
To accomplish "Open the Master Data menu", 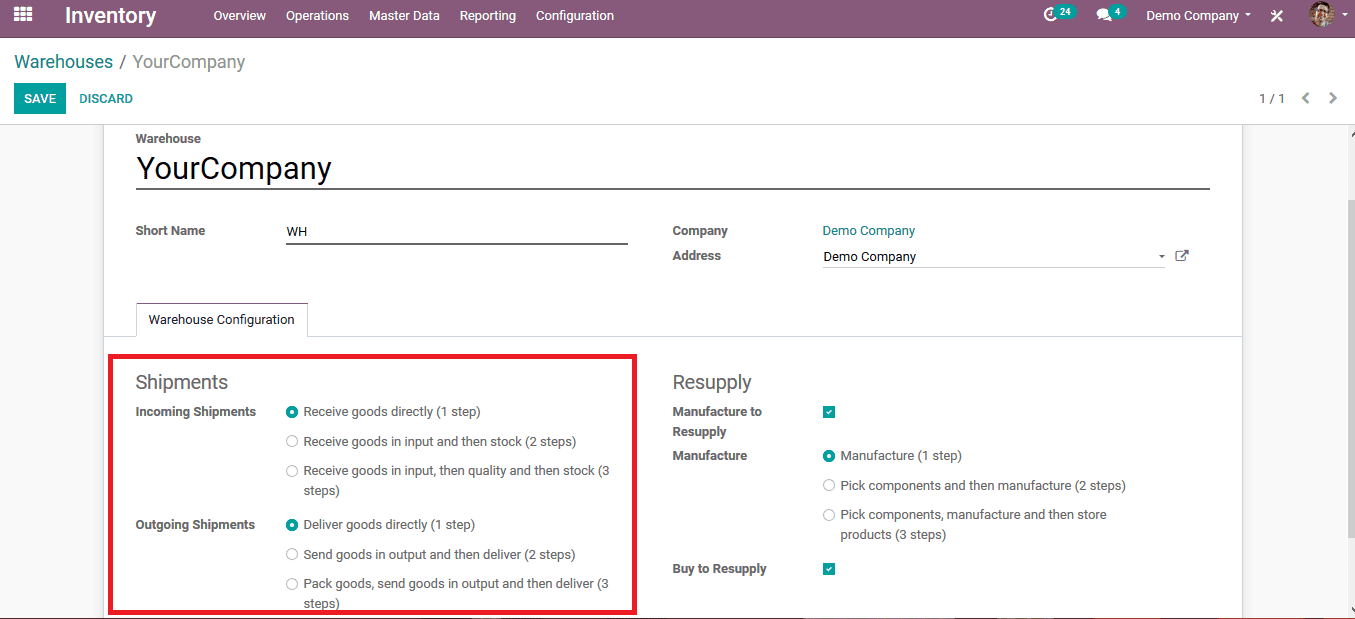I will [x=404, y=16].
